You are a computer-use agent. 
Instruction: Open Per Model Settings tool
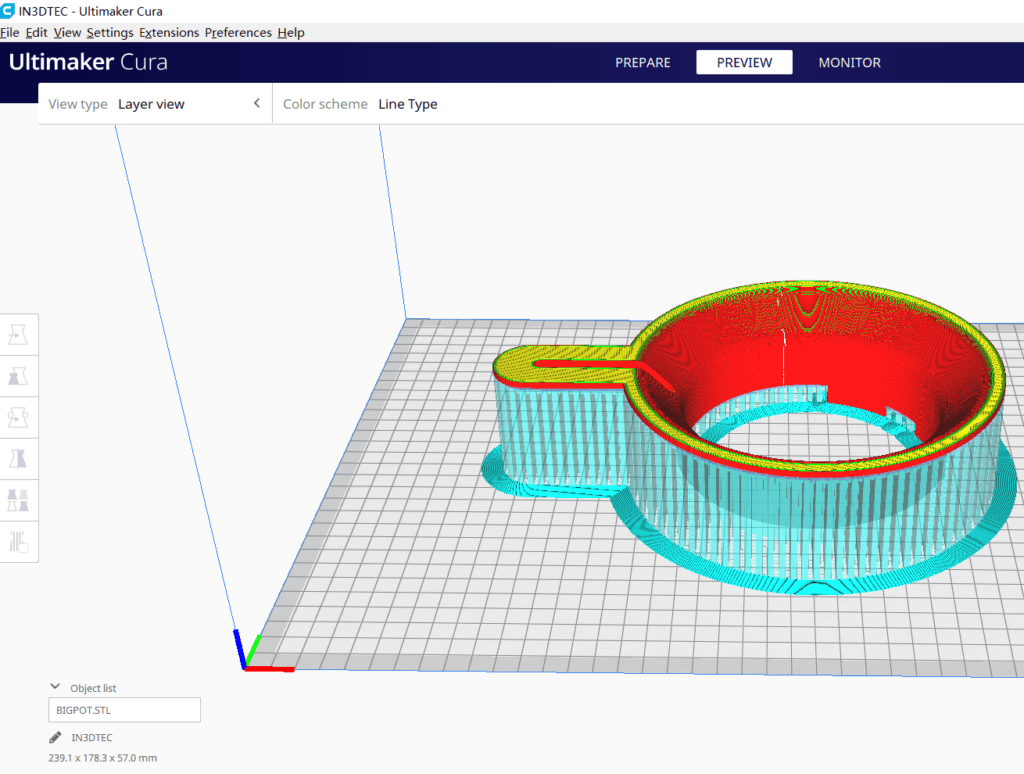(18, 500)
